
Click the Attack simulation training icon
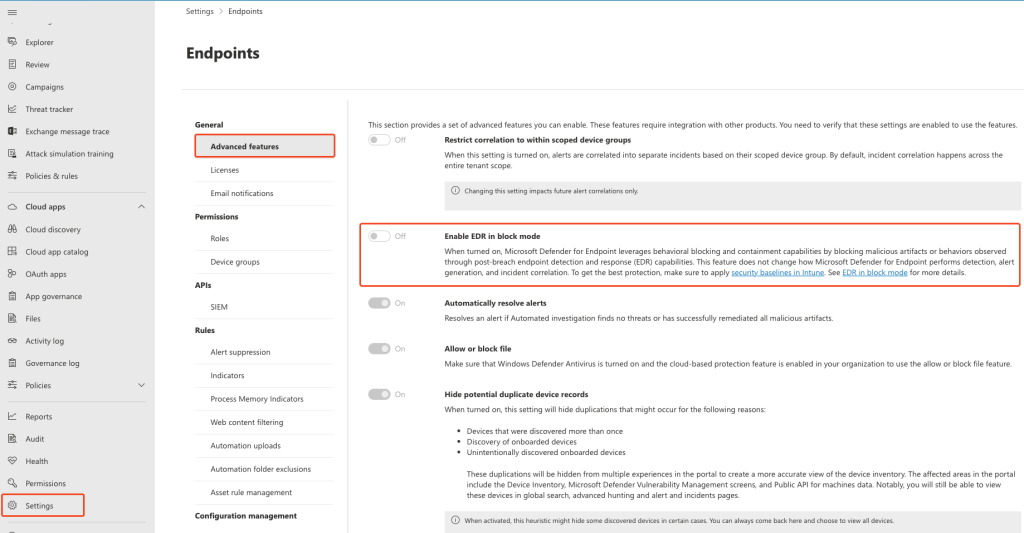click(13, 154)
